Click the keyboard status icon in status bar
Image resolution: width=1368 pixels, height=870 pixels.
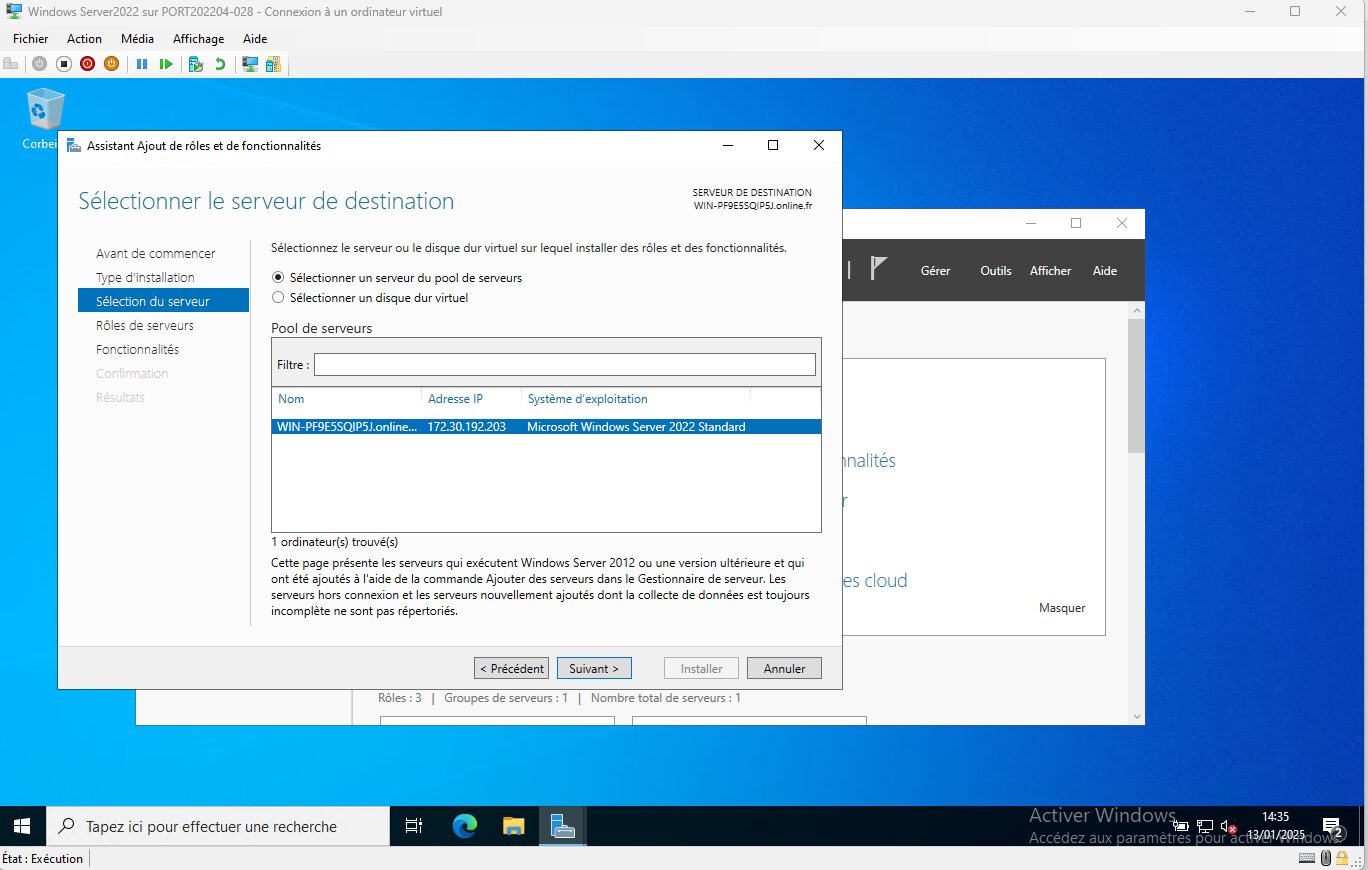1307,858
